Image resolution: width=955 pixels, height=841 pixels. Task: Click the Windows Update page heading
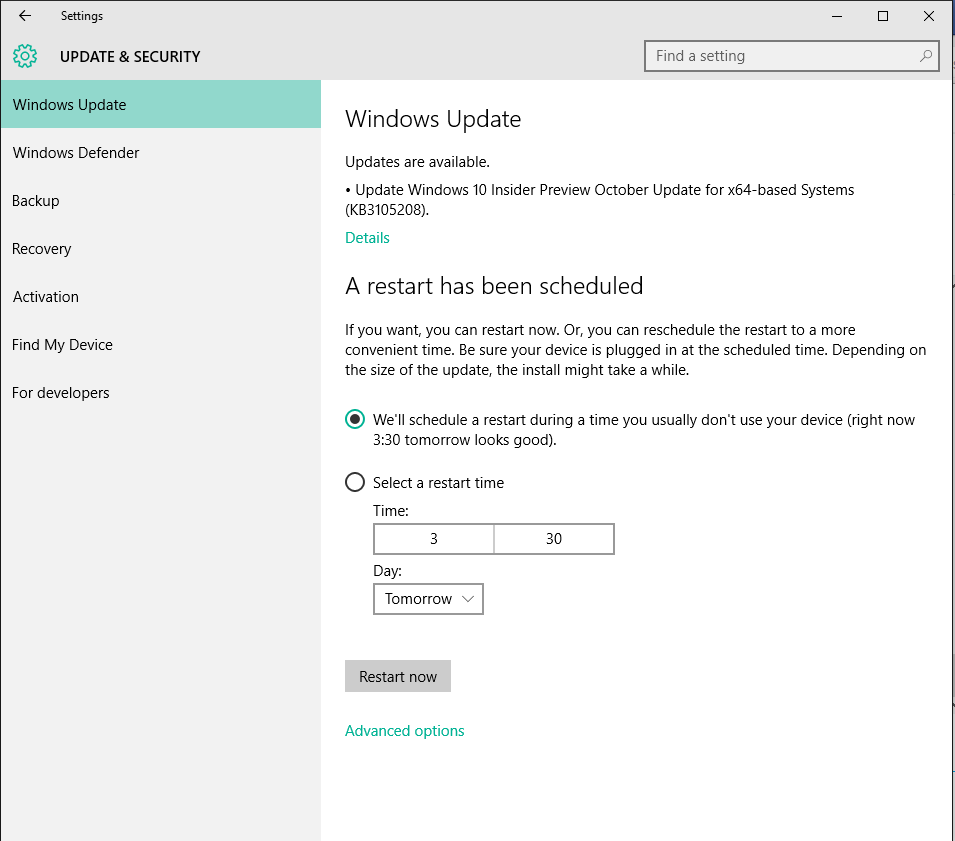pos(433,119)
